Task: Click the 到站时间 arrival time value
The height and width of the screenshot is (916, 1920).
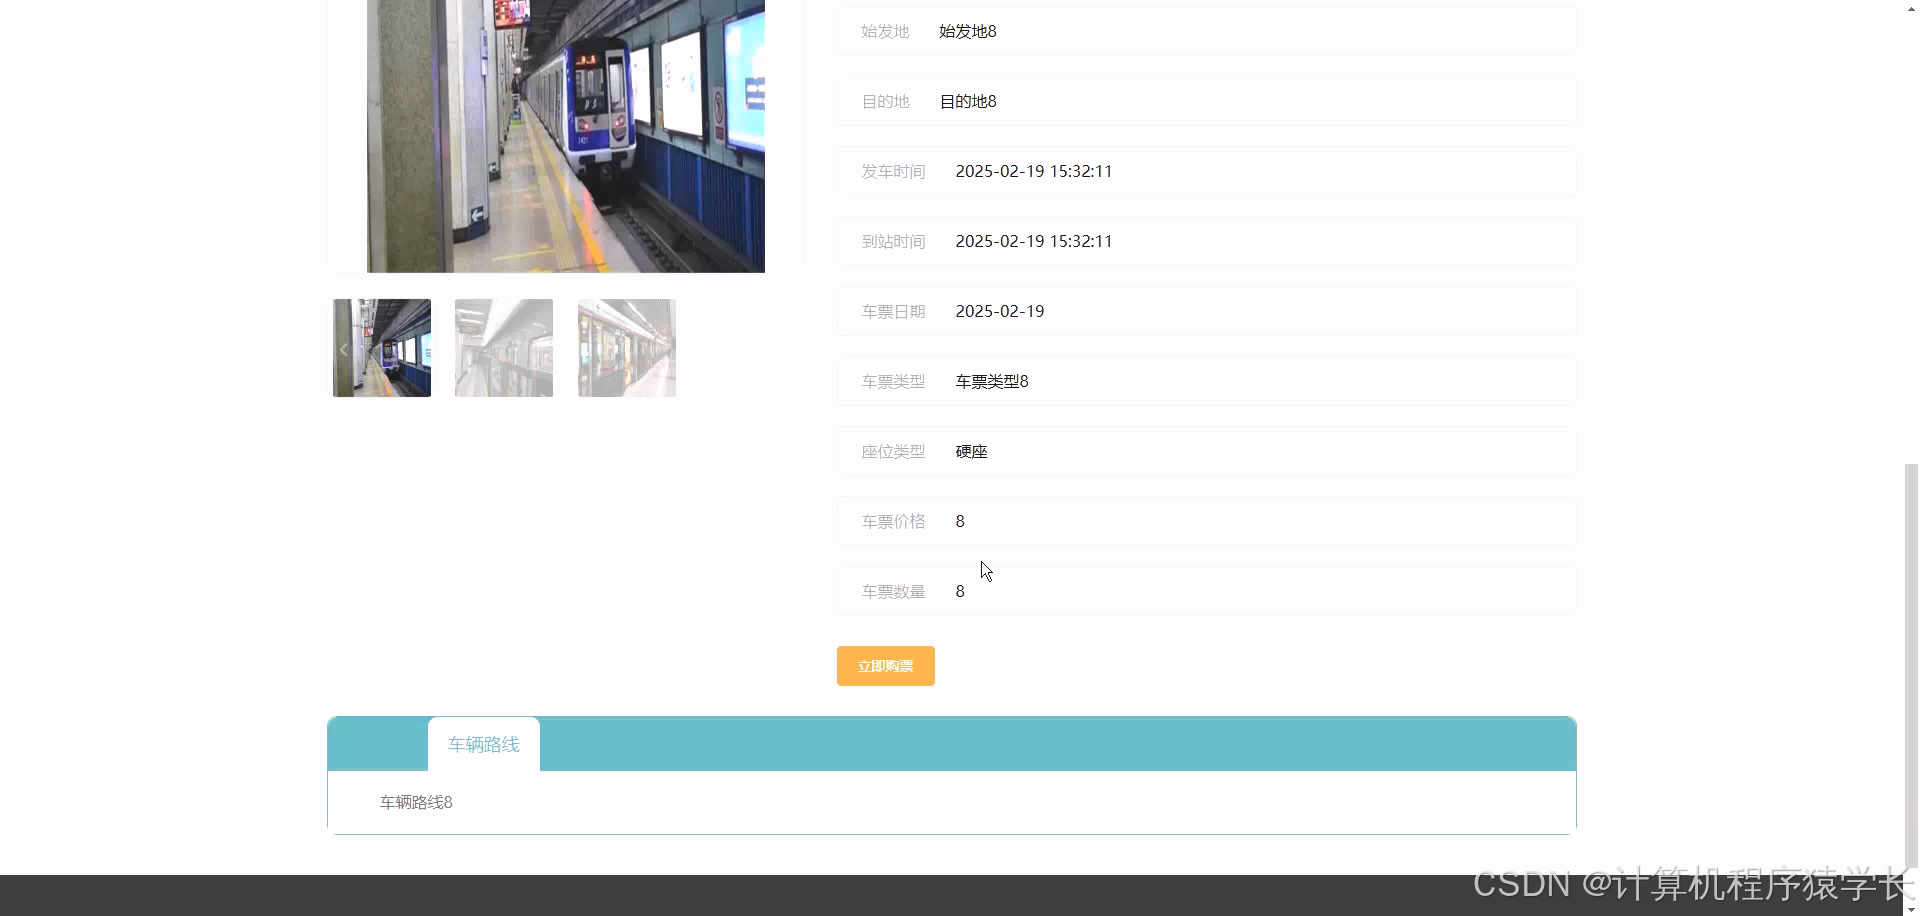Action: coord(1034,241)
